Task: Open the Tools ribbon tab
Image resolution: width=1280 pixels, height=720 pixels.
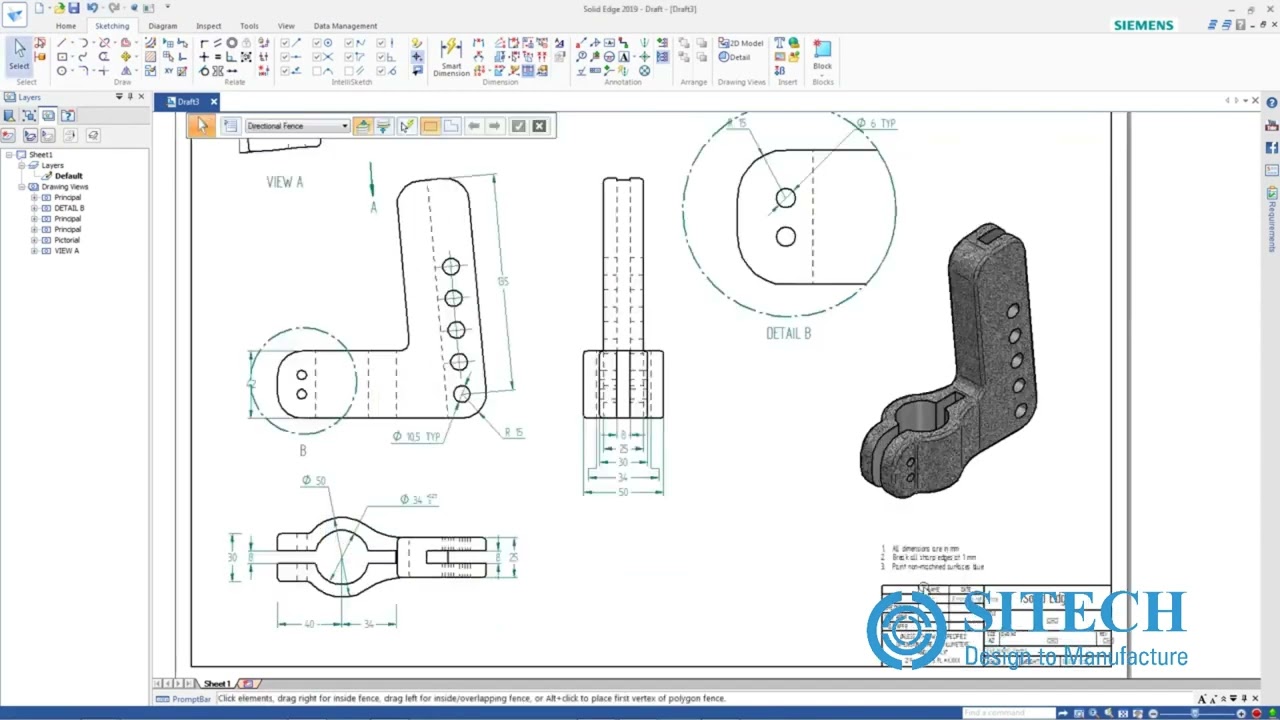Action: [x=249, y=26]
